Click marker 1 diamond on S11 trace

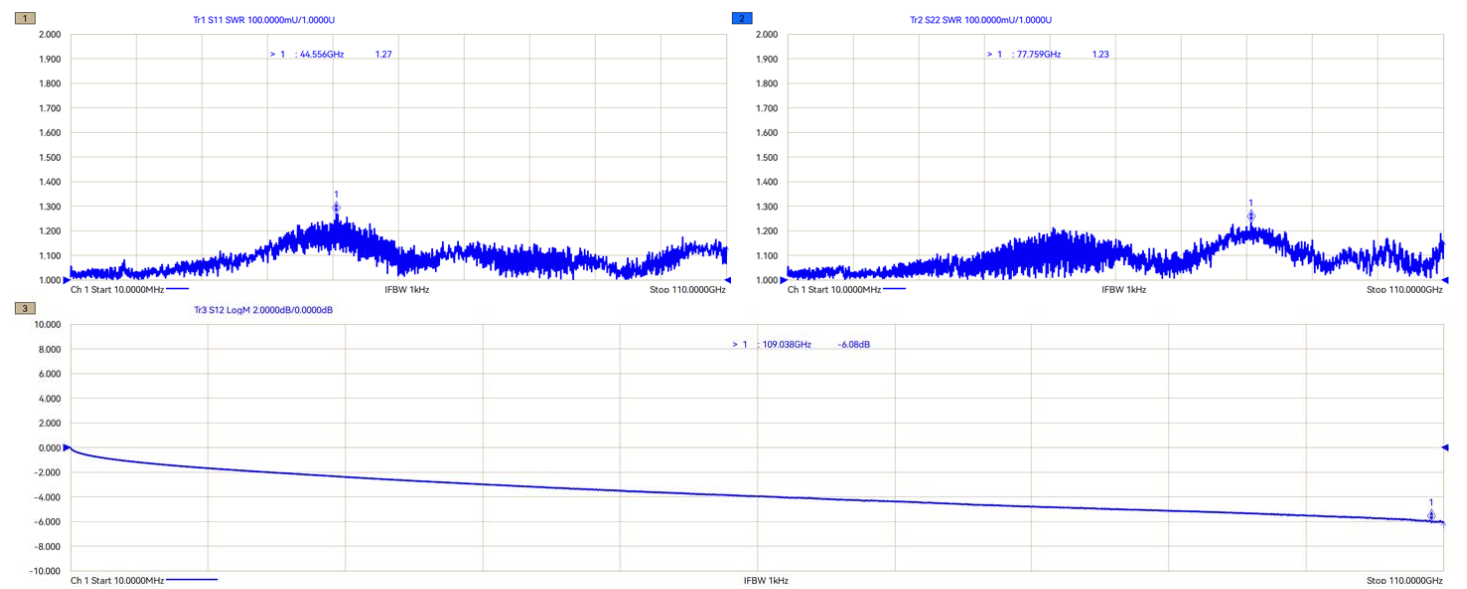click(x=336, y=208)
